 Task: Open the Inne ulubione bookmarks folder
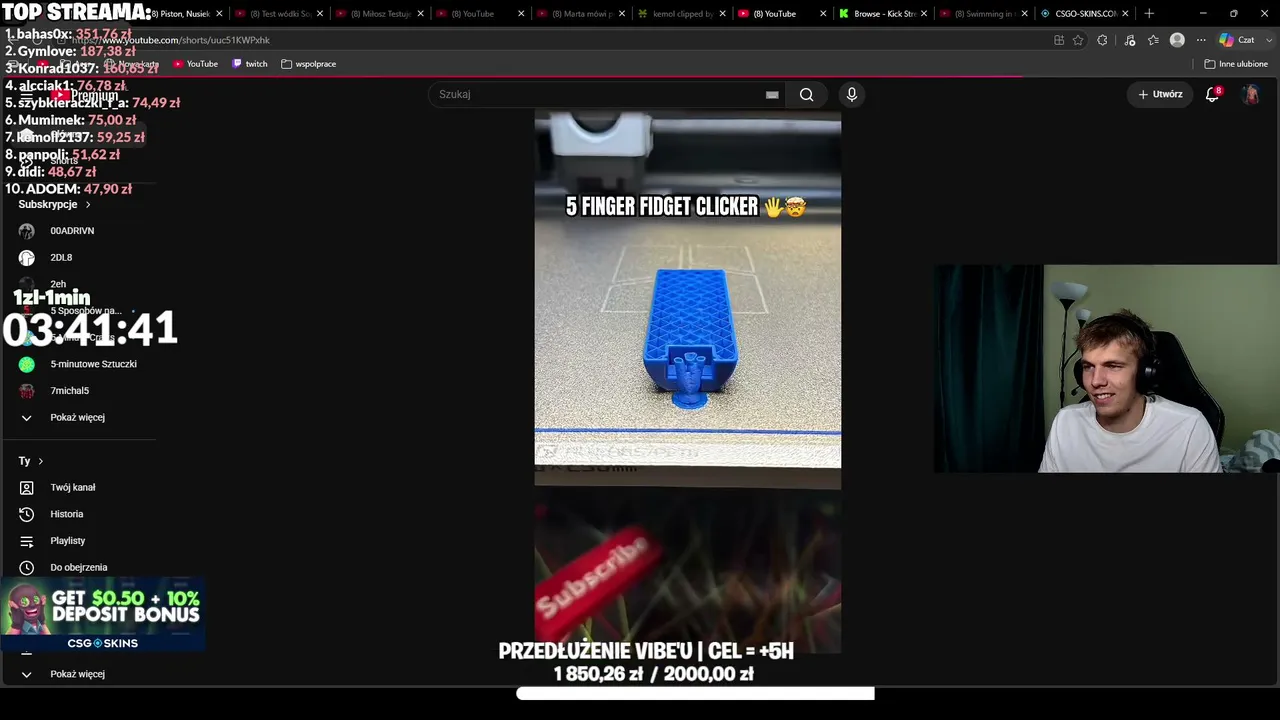(x=1236, y=64)
